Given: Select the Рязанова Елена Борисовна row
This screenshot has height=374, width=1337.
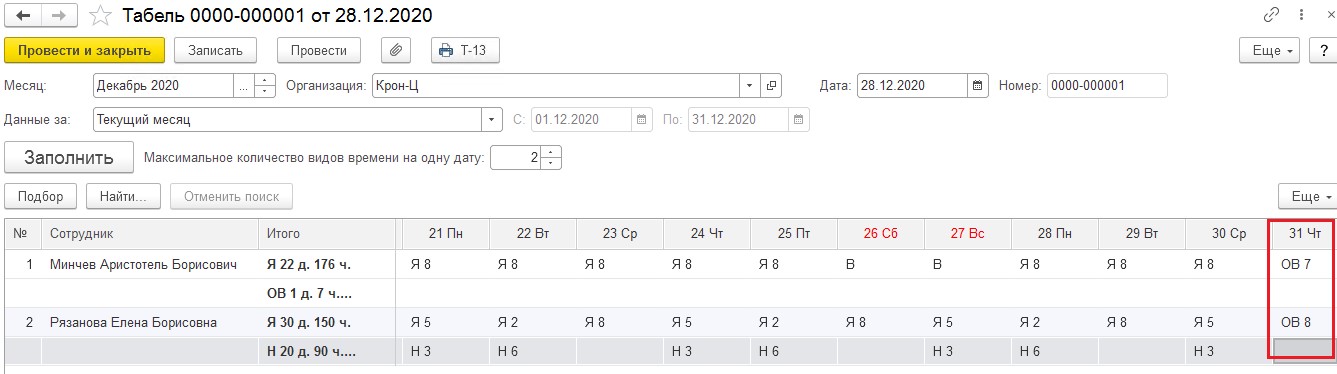Looking at the screenshot, I should 668,322.
